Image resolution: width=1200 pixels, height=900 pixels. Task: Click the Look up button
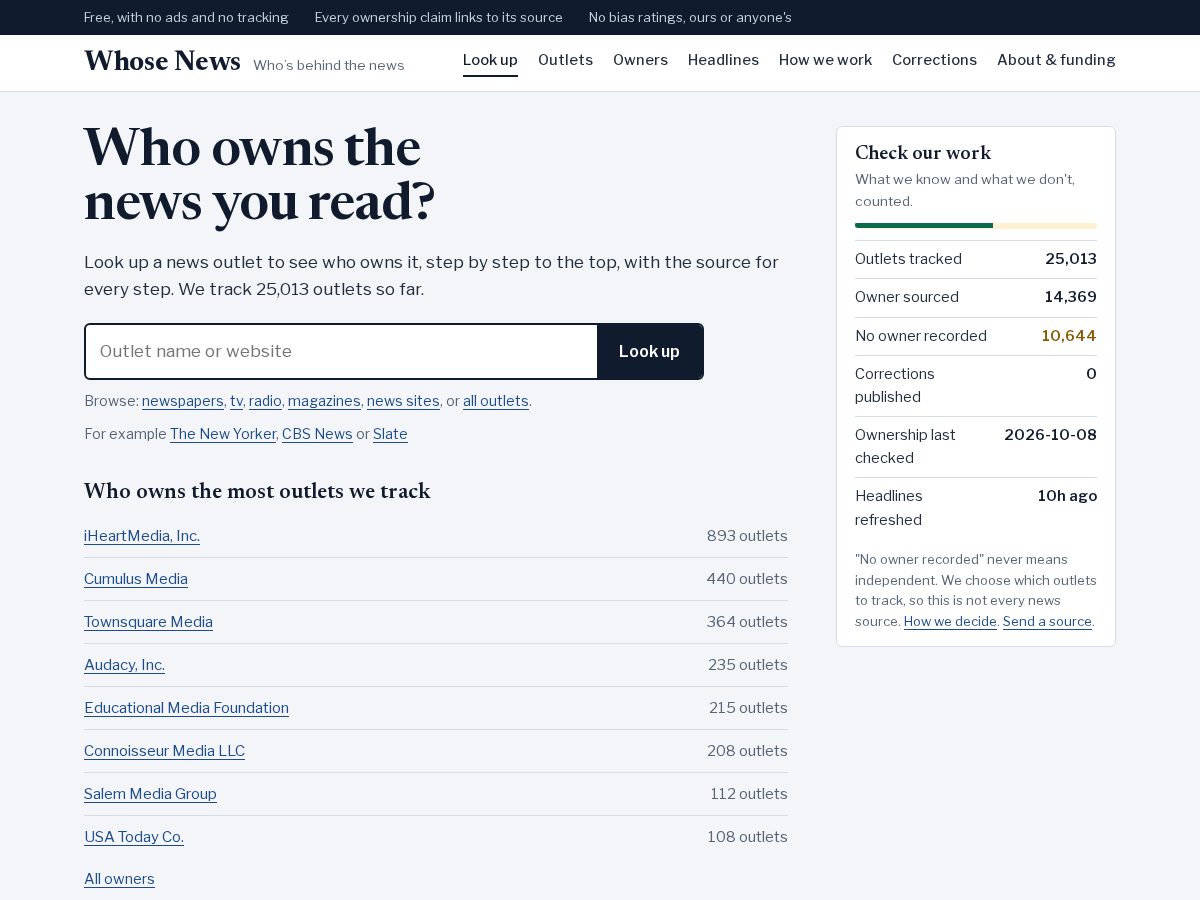point(649,351)
